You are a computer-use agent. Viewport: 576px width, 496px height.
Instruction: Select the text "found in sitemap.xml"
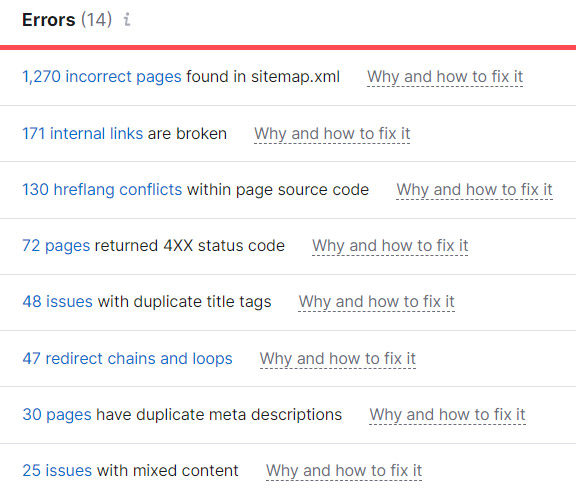[263, 77]
